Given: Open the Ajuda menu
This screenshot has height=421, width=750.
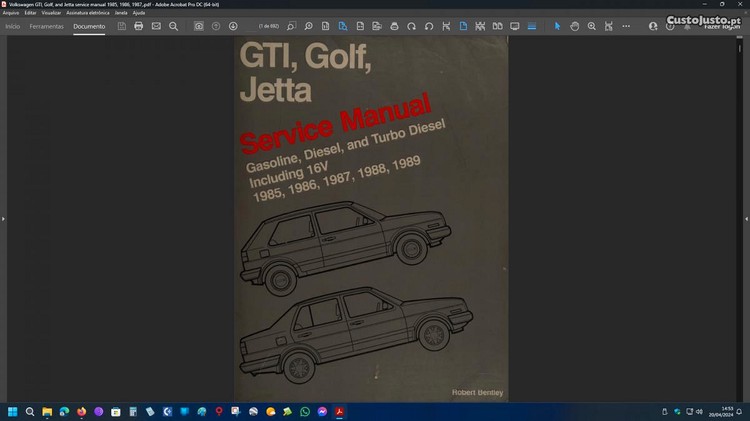Looking at the screenshot, I should pyautogui.click(x=139, y=12).
